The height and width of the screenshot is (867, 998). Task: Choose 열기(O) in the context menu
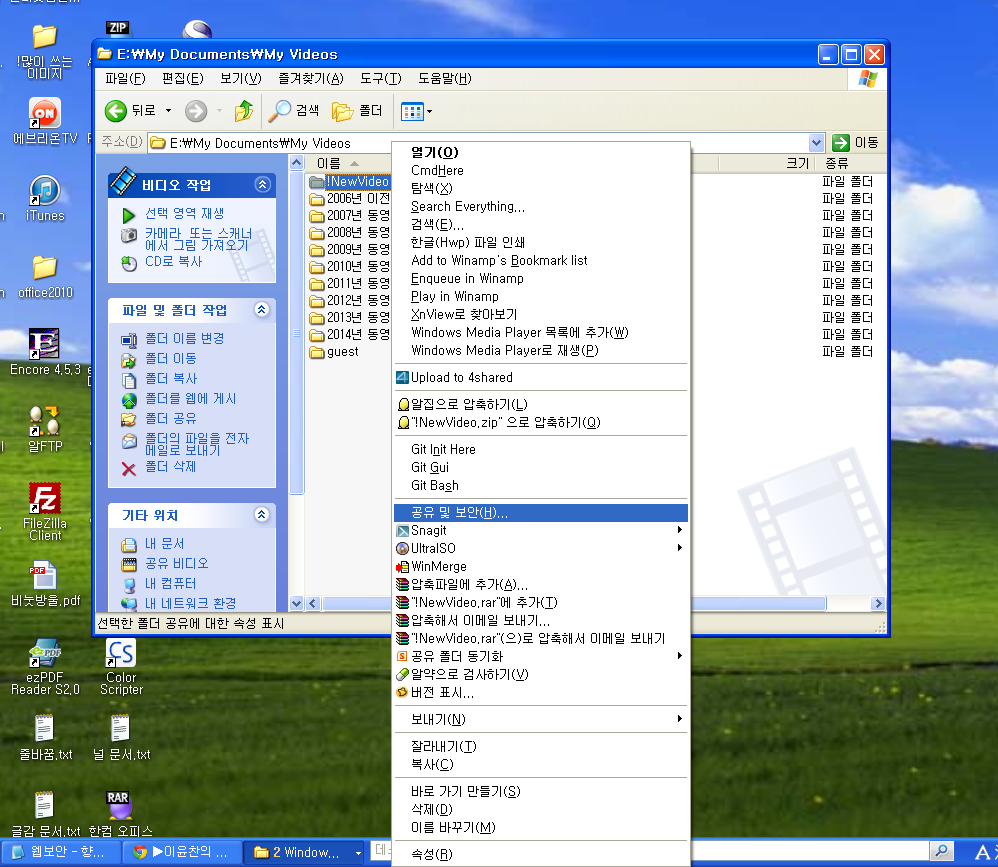pos(540,152)
